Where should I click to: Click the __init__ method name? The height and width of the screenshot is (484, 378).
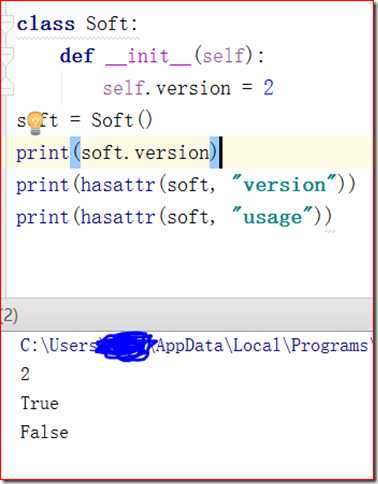pyautogui.click(x=148, y=56)
